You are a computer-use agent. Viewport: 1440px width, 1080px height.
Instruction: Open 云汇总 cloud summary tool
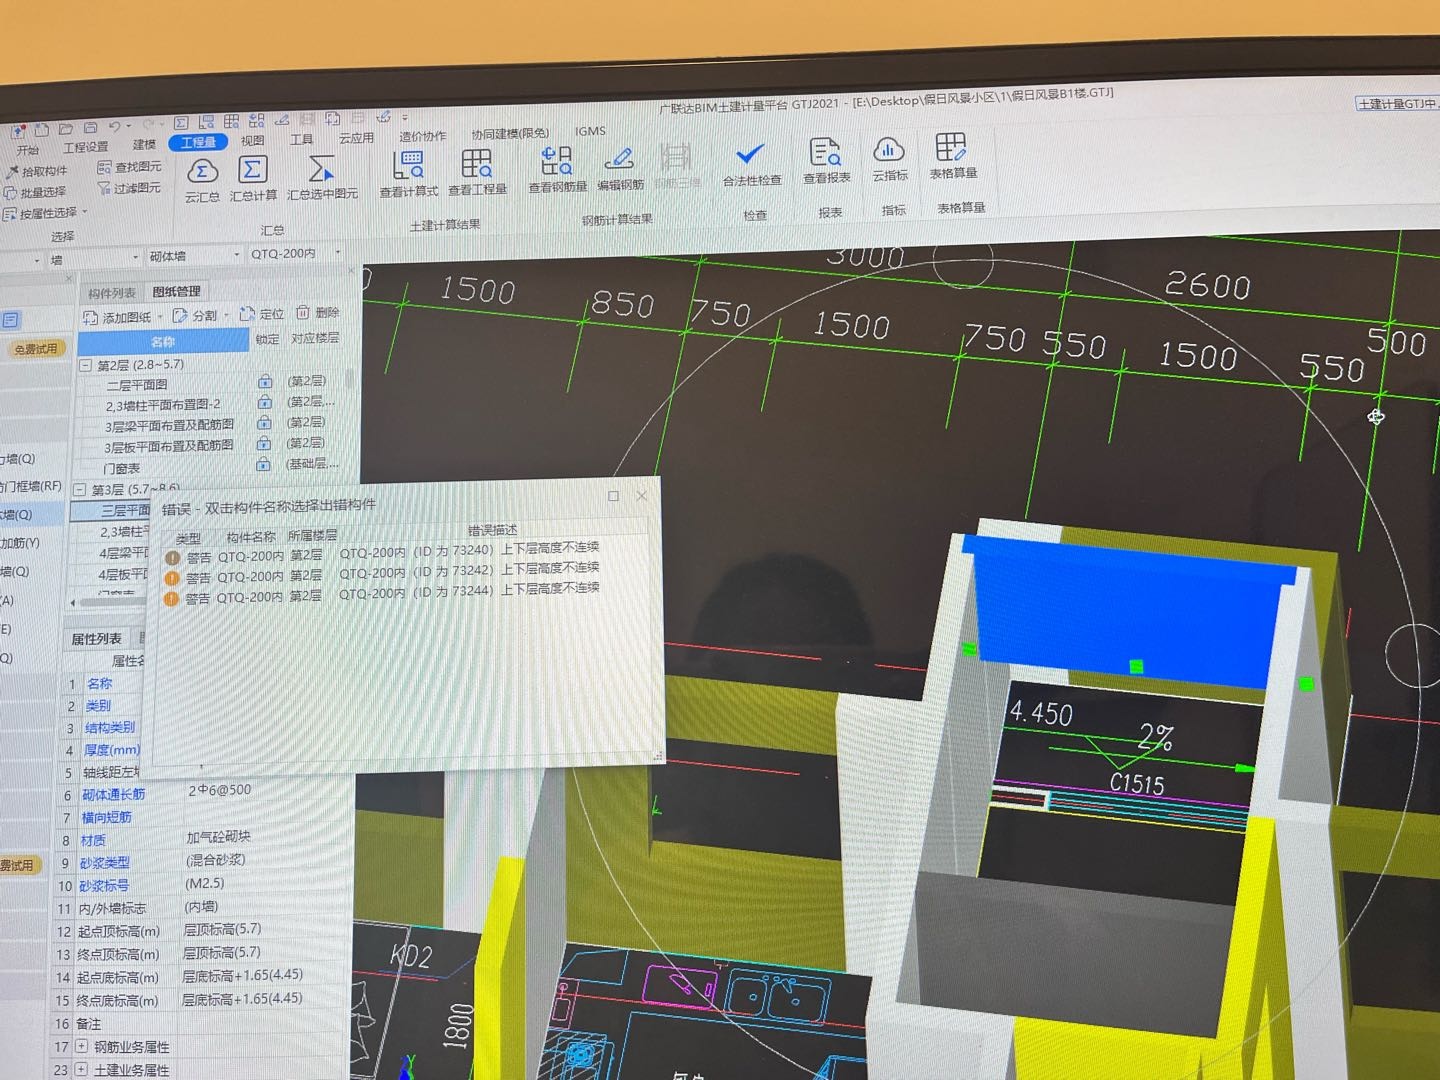point(202,180)
